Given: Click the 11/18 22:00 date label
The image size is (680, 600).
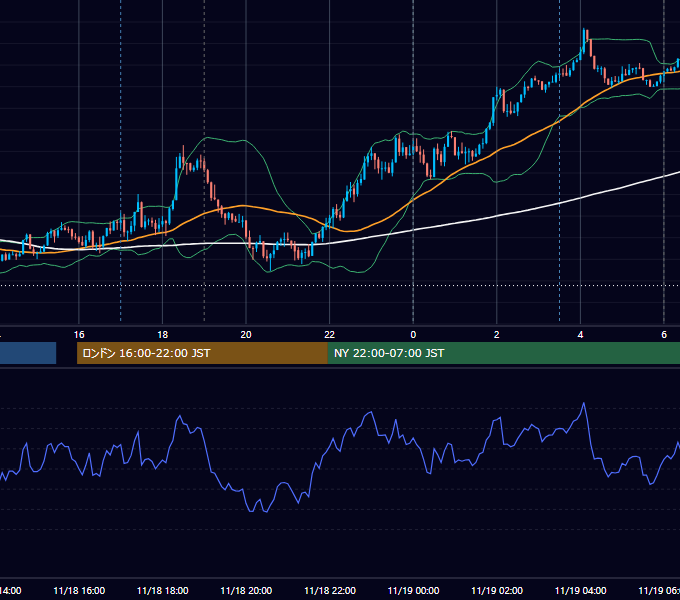Looking at the screenshot, I should tap(330, 591).
